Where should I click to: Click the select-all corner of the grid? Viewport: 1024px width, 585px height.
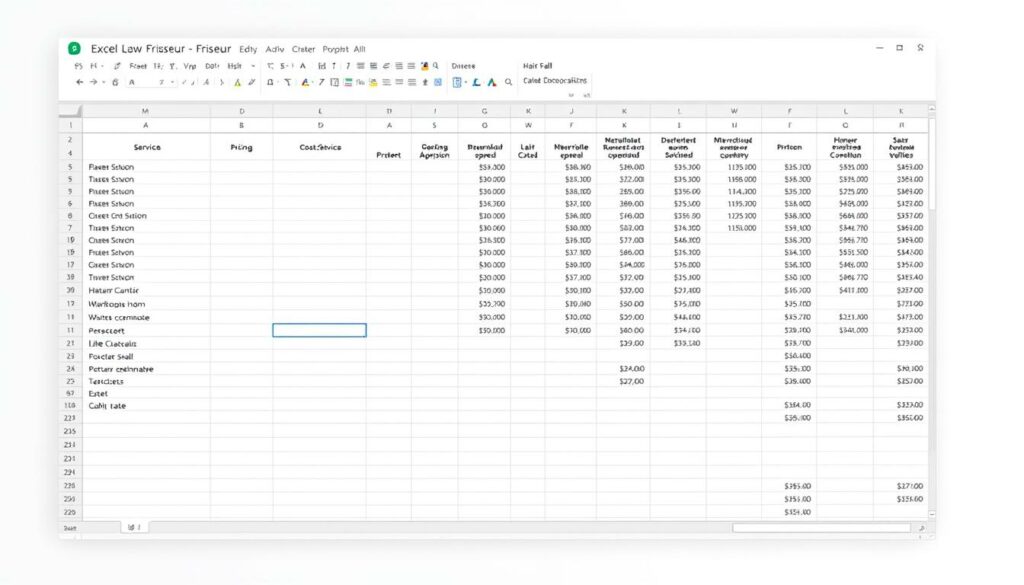(71, 111)
